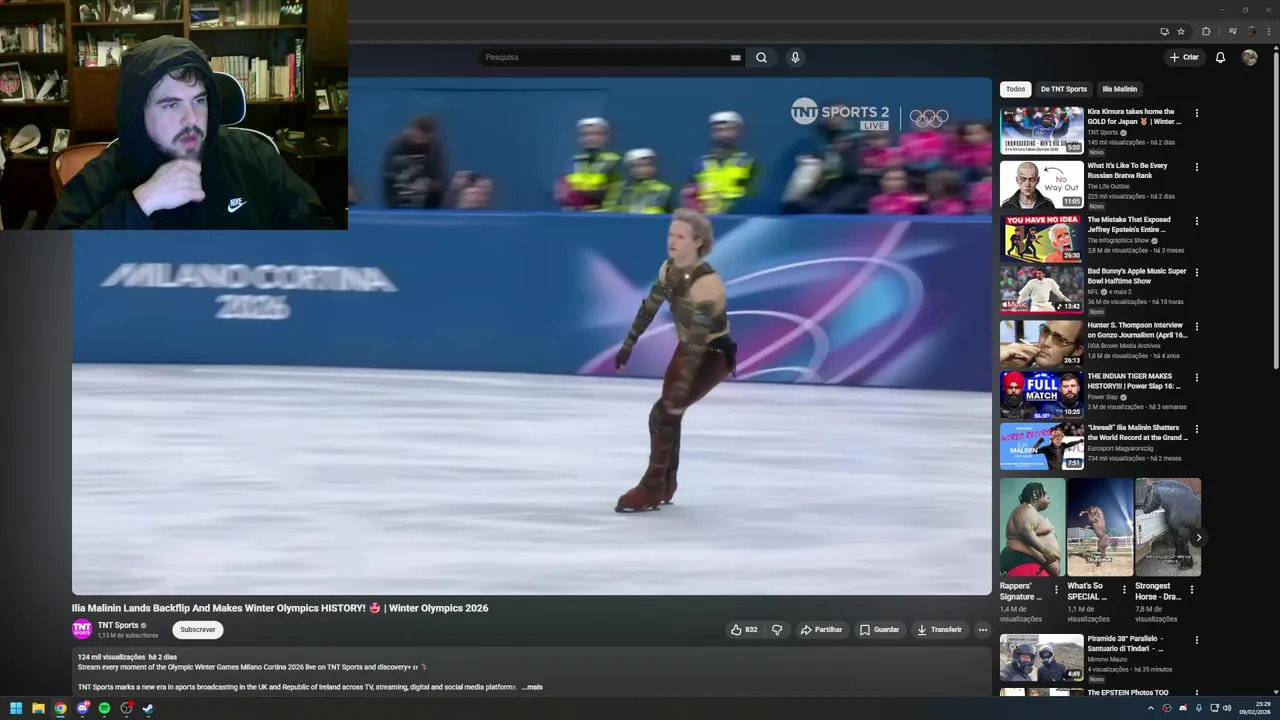The image size is (1280, 720).
Task: Click the install app icon in address bar
Action: click(1164, 31)
